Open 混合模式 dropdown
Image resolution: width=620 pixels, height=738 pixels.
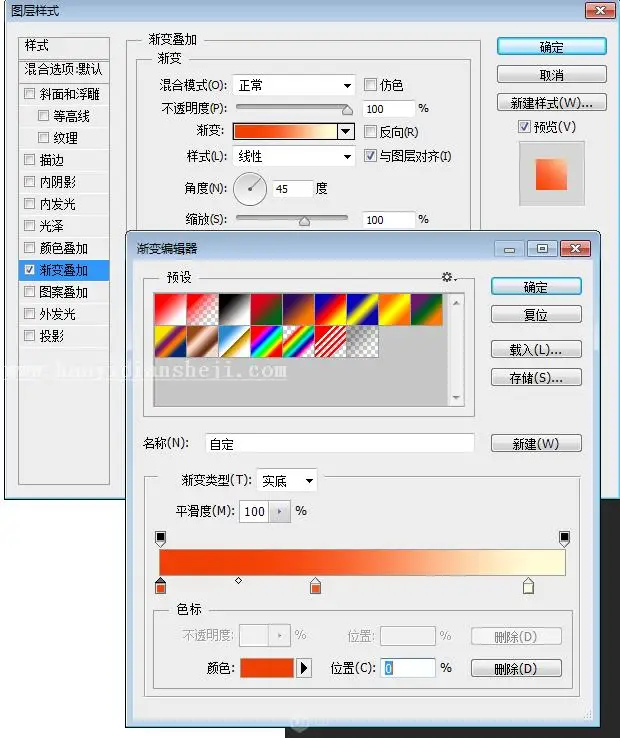pos(294,86)
